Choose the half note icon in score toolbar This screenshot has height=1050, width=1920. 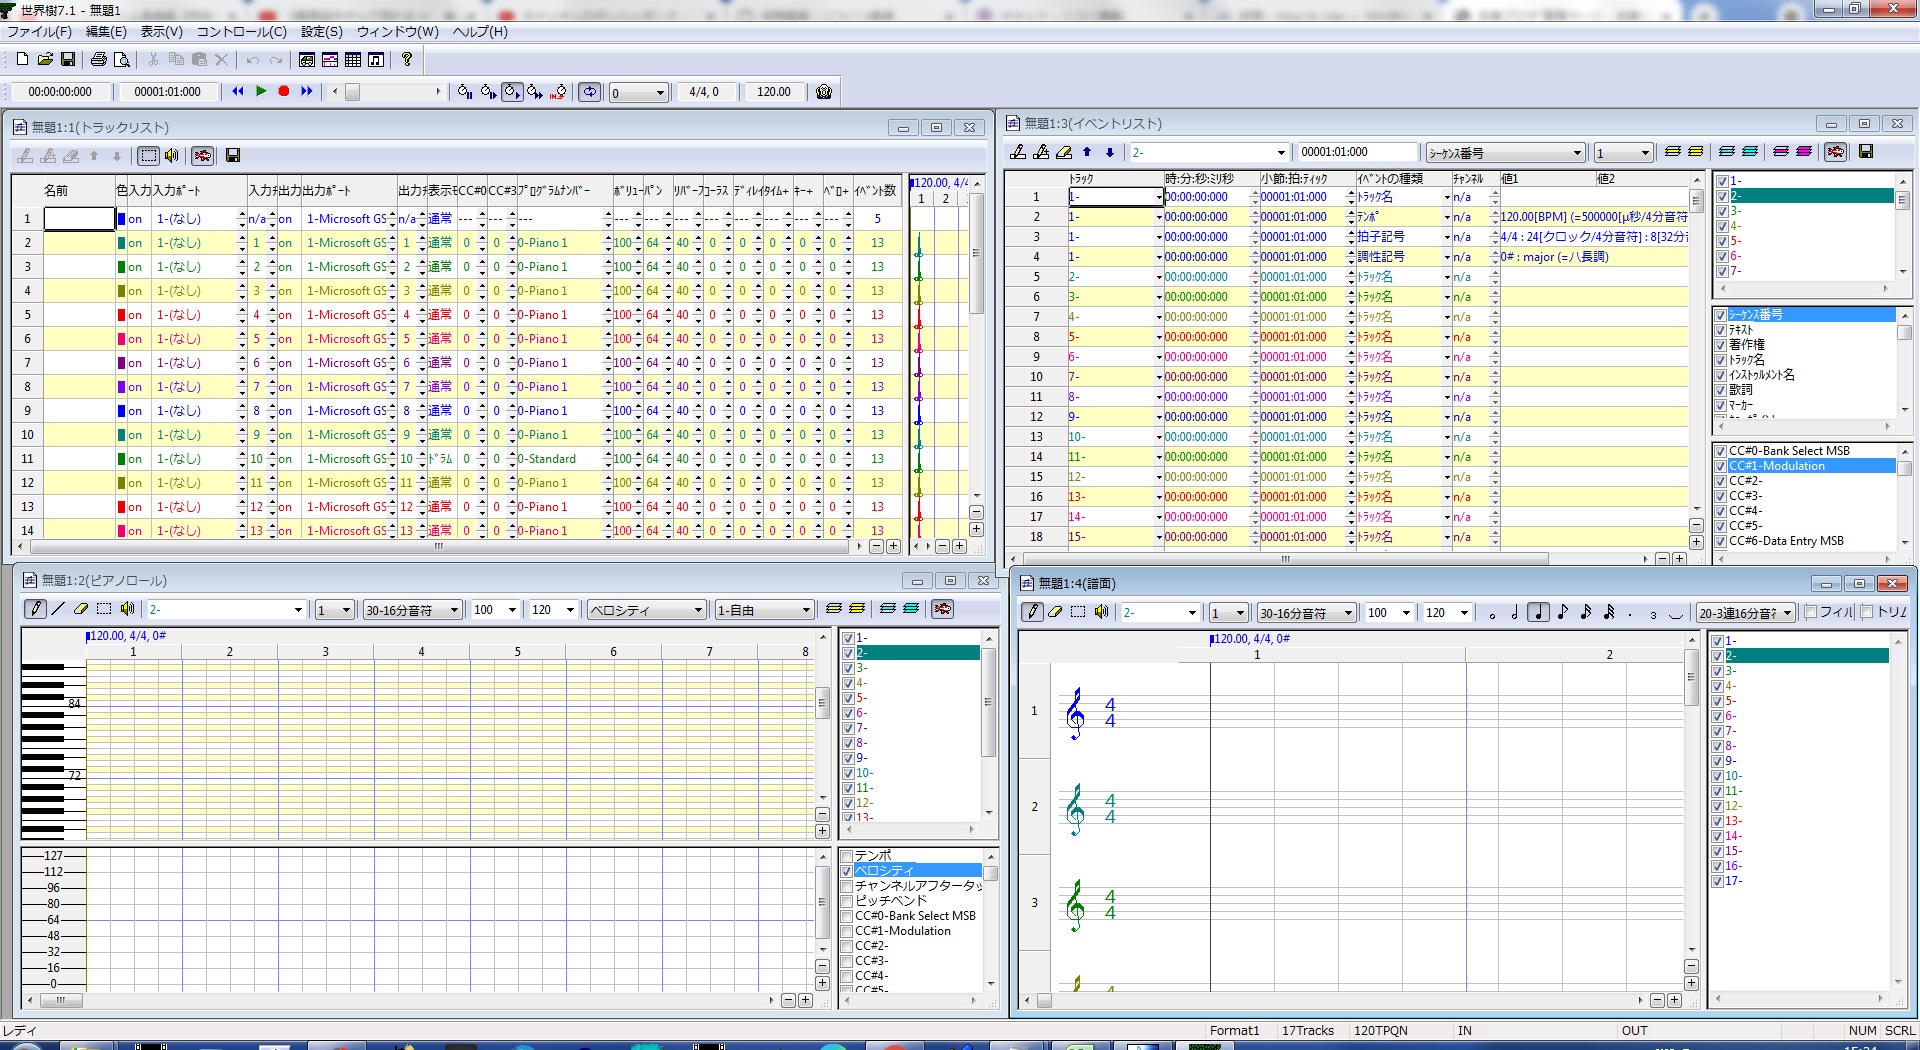tap(1514, 612)
